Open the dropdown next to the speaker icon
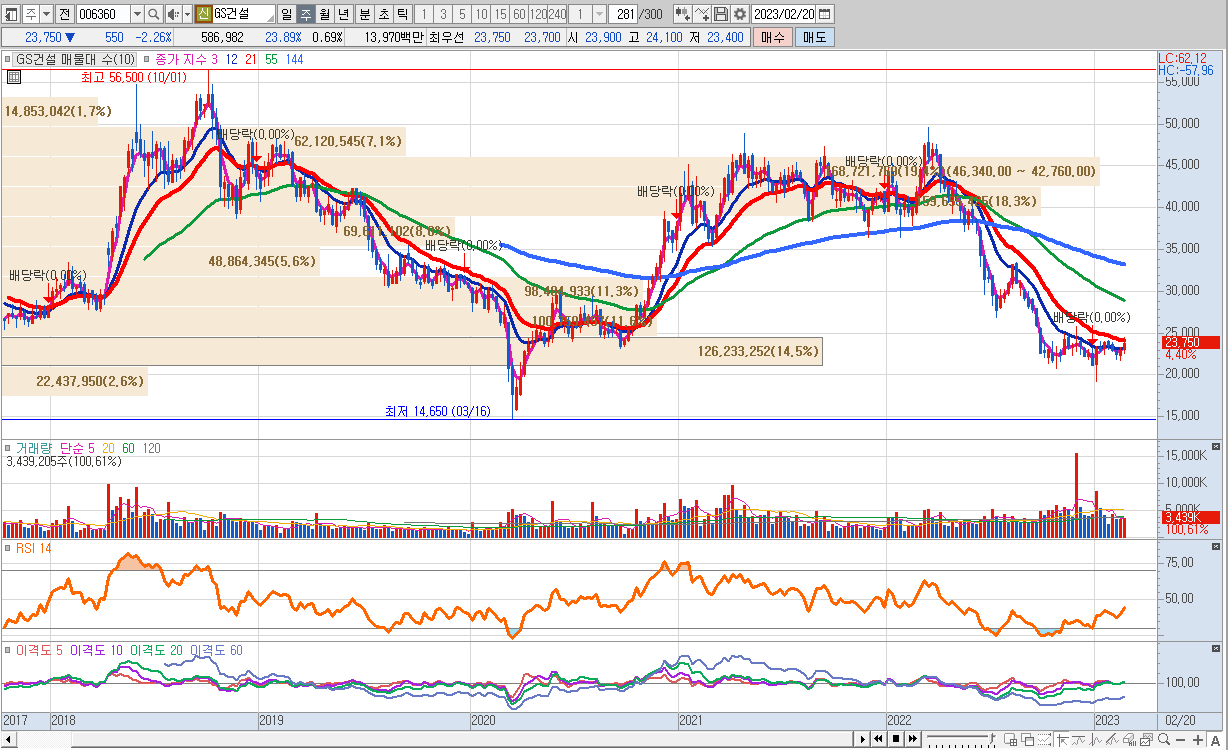This screenshot has width=1228, height=750. pos(186,14)
